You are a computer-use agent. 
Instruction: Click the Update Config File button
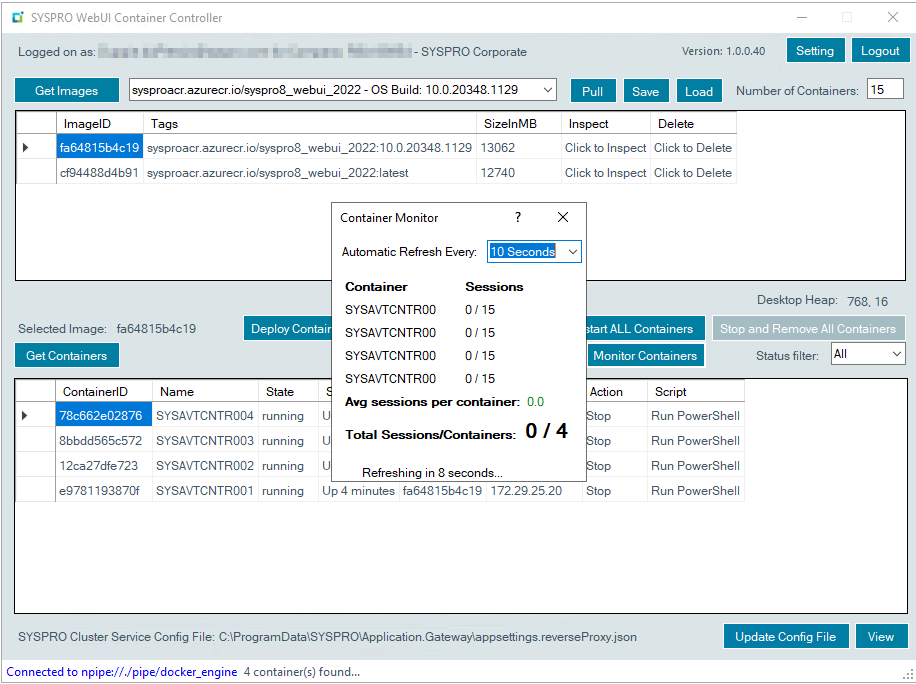click(786, 637)
